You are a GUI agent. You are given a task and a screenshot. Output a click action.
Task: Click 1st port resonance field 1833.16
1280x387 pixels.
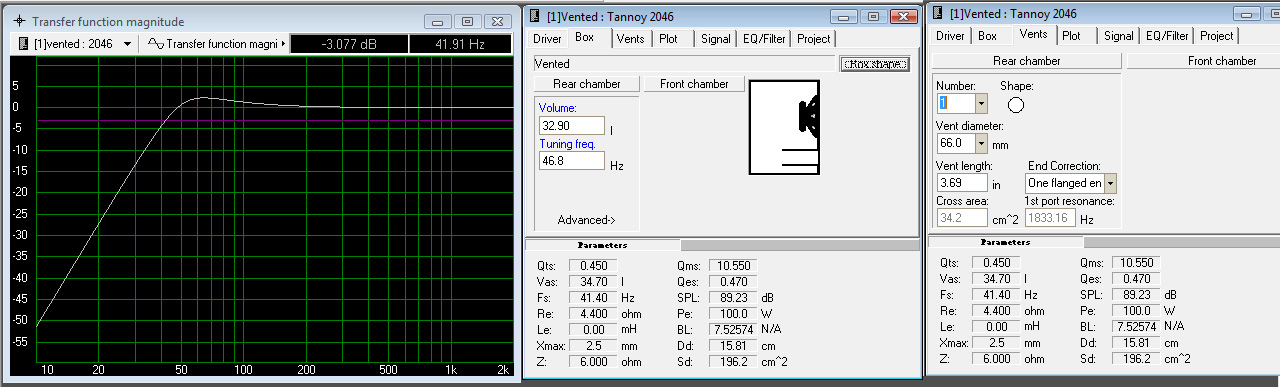click(x=1051, y=217)
